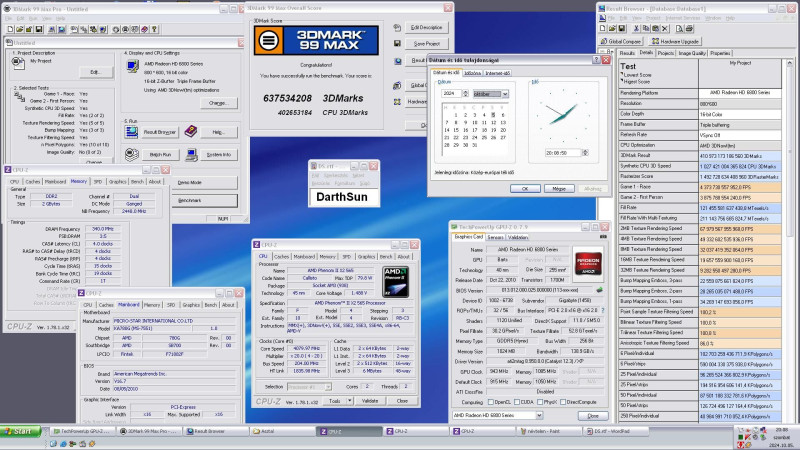The width and height of the screenshot is (800, 450).
Task: Click OK in the date and time dialog
Action: (525, 189)
